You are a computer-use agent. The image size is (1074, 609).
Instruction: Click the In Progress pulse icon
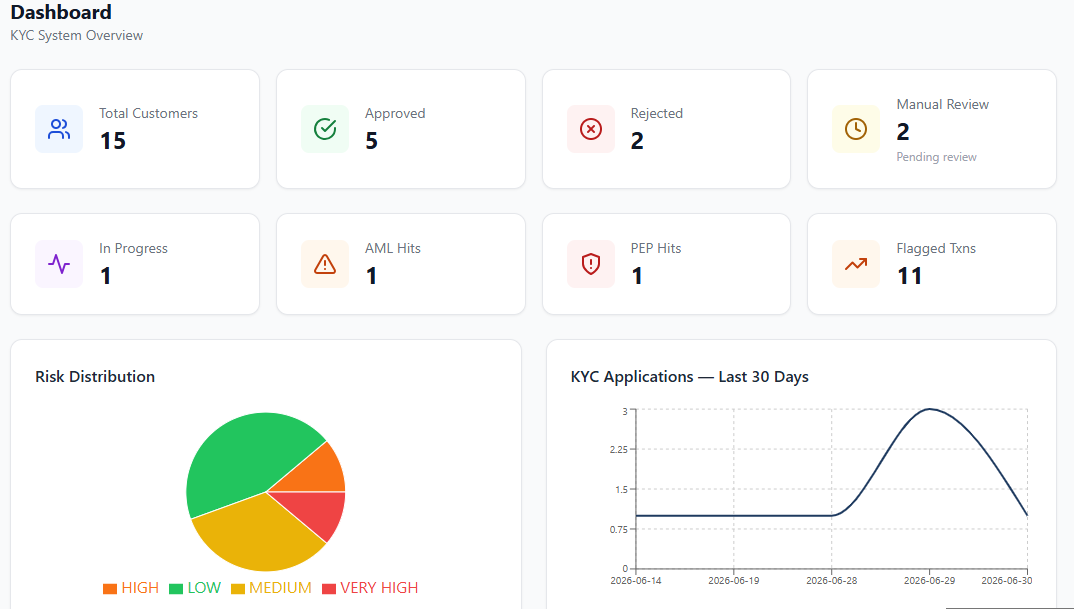pos(59,264)
